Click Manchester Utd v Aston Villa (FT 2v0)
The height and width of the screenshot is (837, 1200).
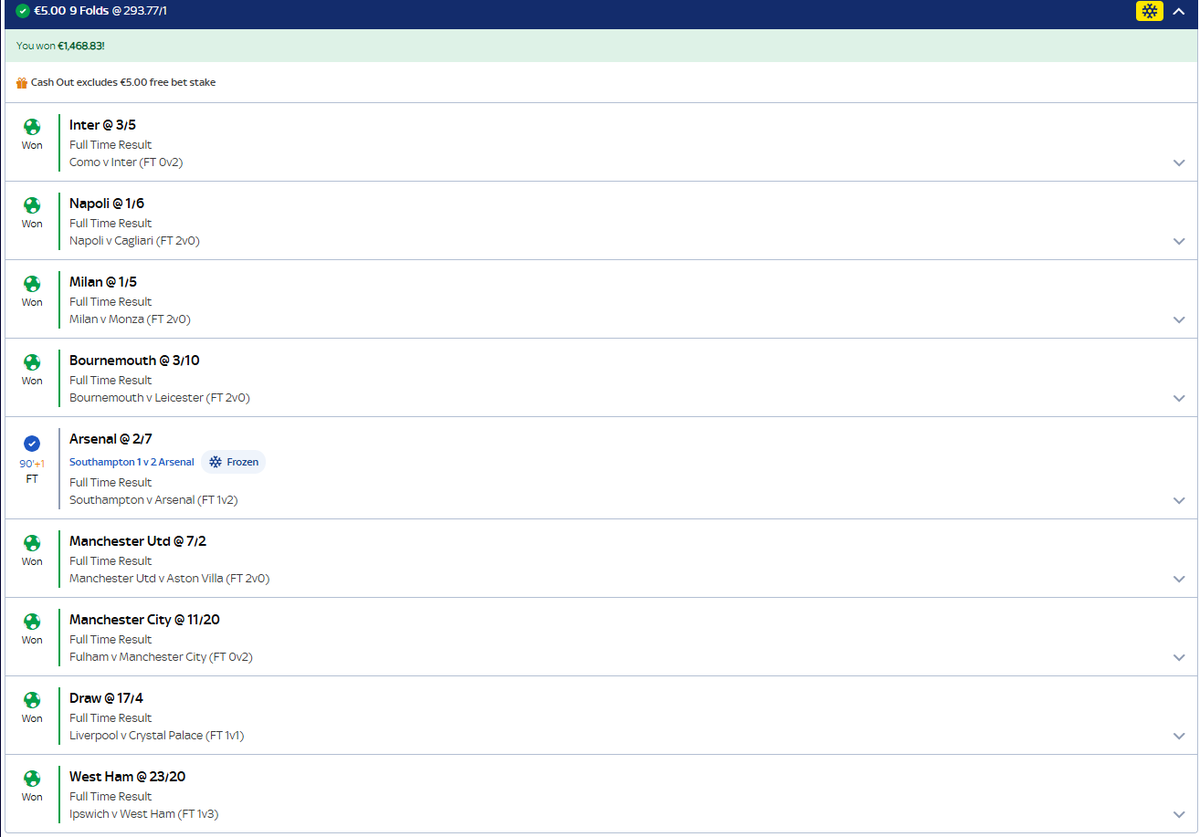tap(169, 578)
